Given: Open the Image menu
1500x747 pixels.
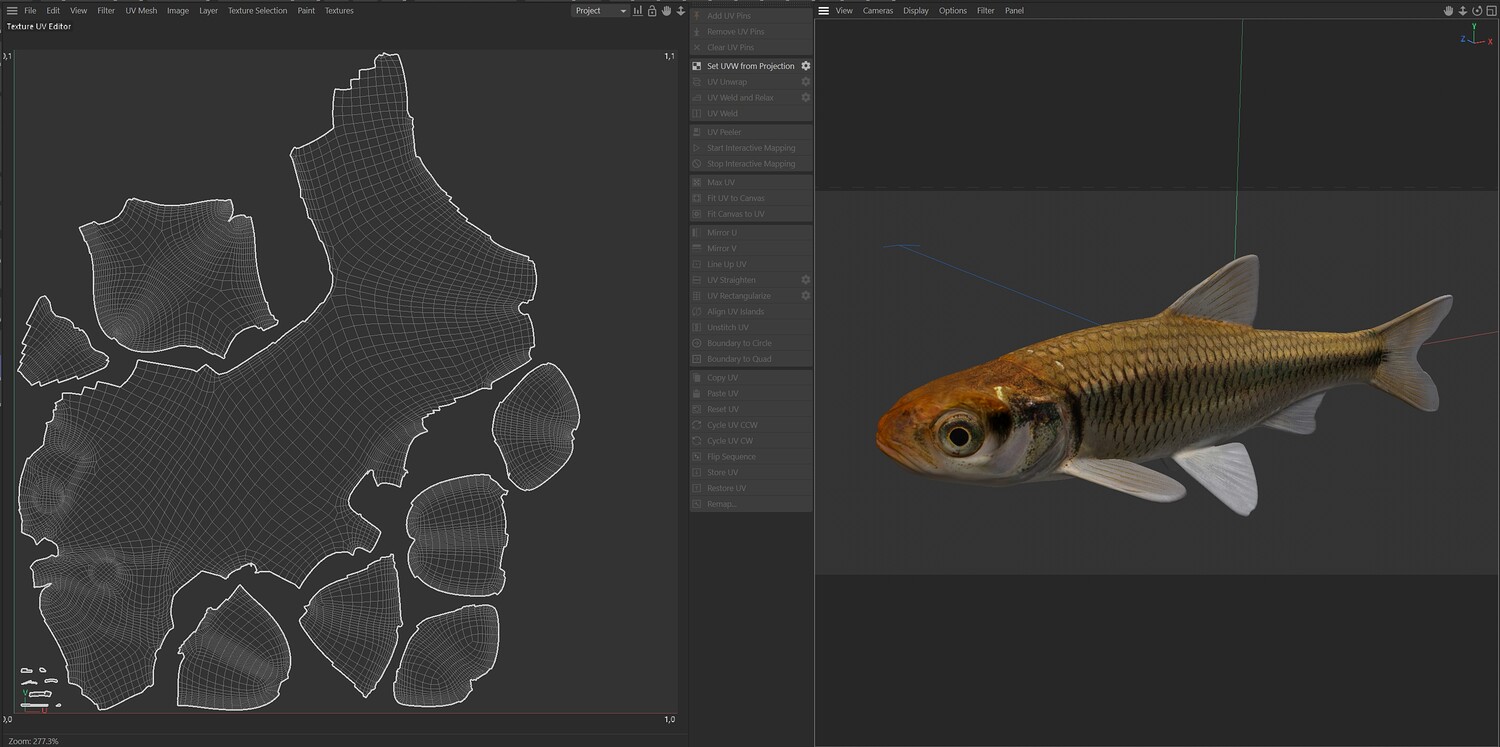Looking at the screenshot, I should tap(178, 10).
